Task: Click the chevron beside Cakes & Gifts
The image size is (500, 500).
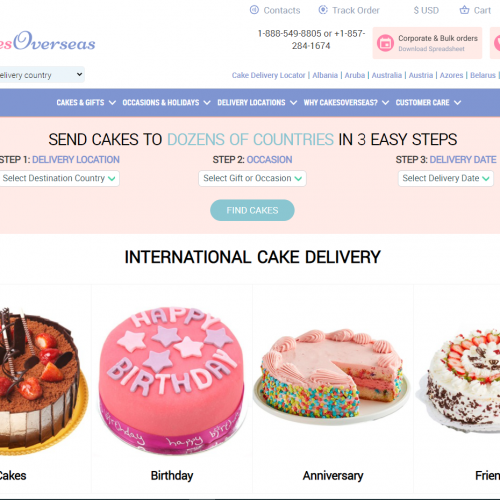Action: click(x=112, y=103)
